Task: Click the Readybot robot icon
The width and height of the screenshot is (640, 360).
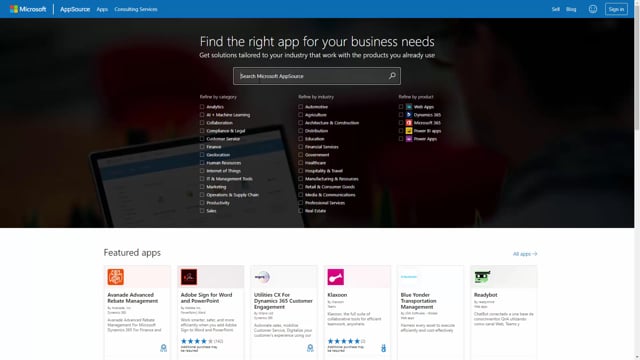Action: (x=482, y=277)
